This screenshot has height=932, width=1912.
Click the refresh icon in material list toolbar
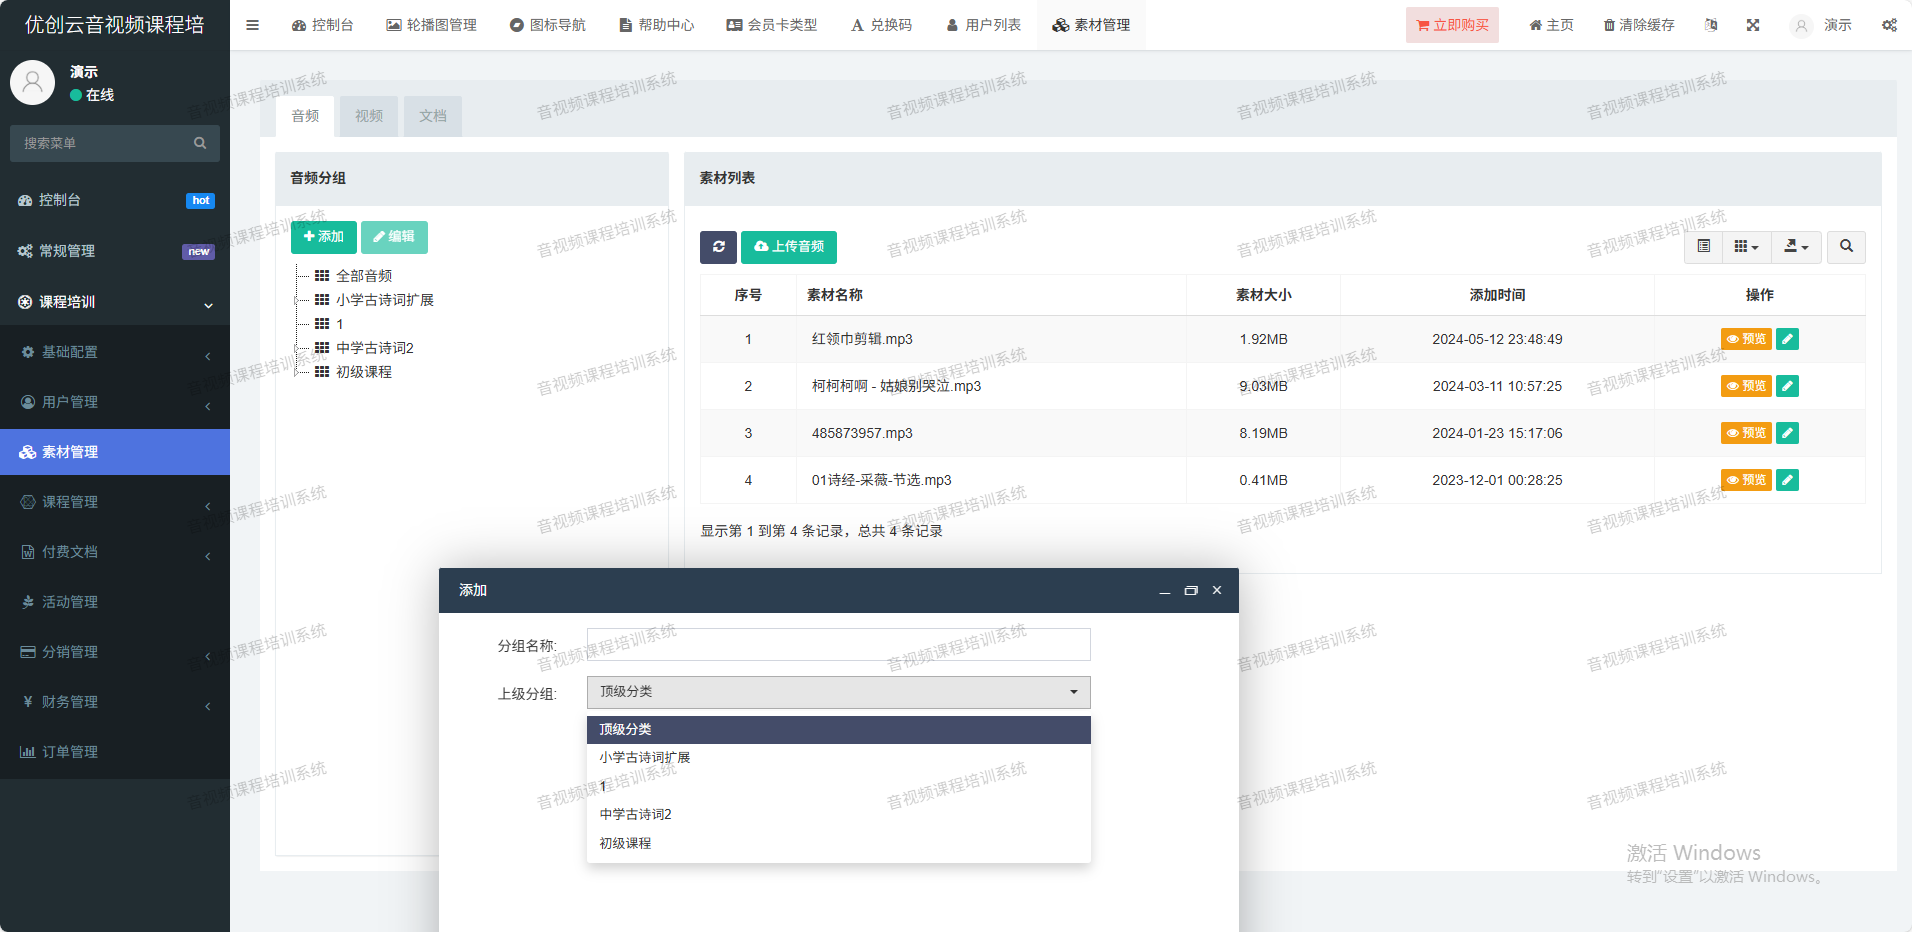[x=718, y=247]
